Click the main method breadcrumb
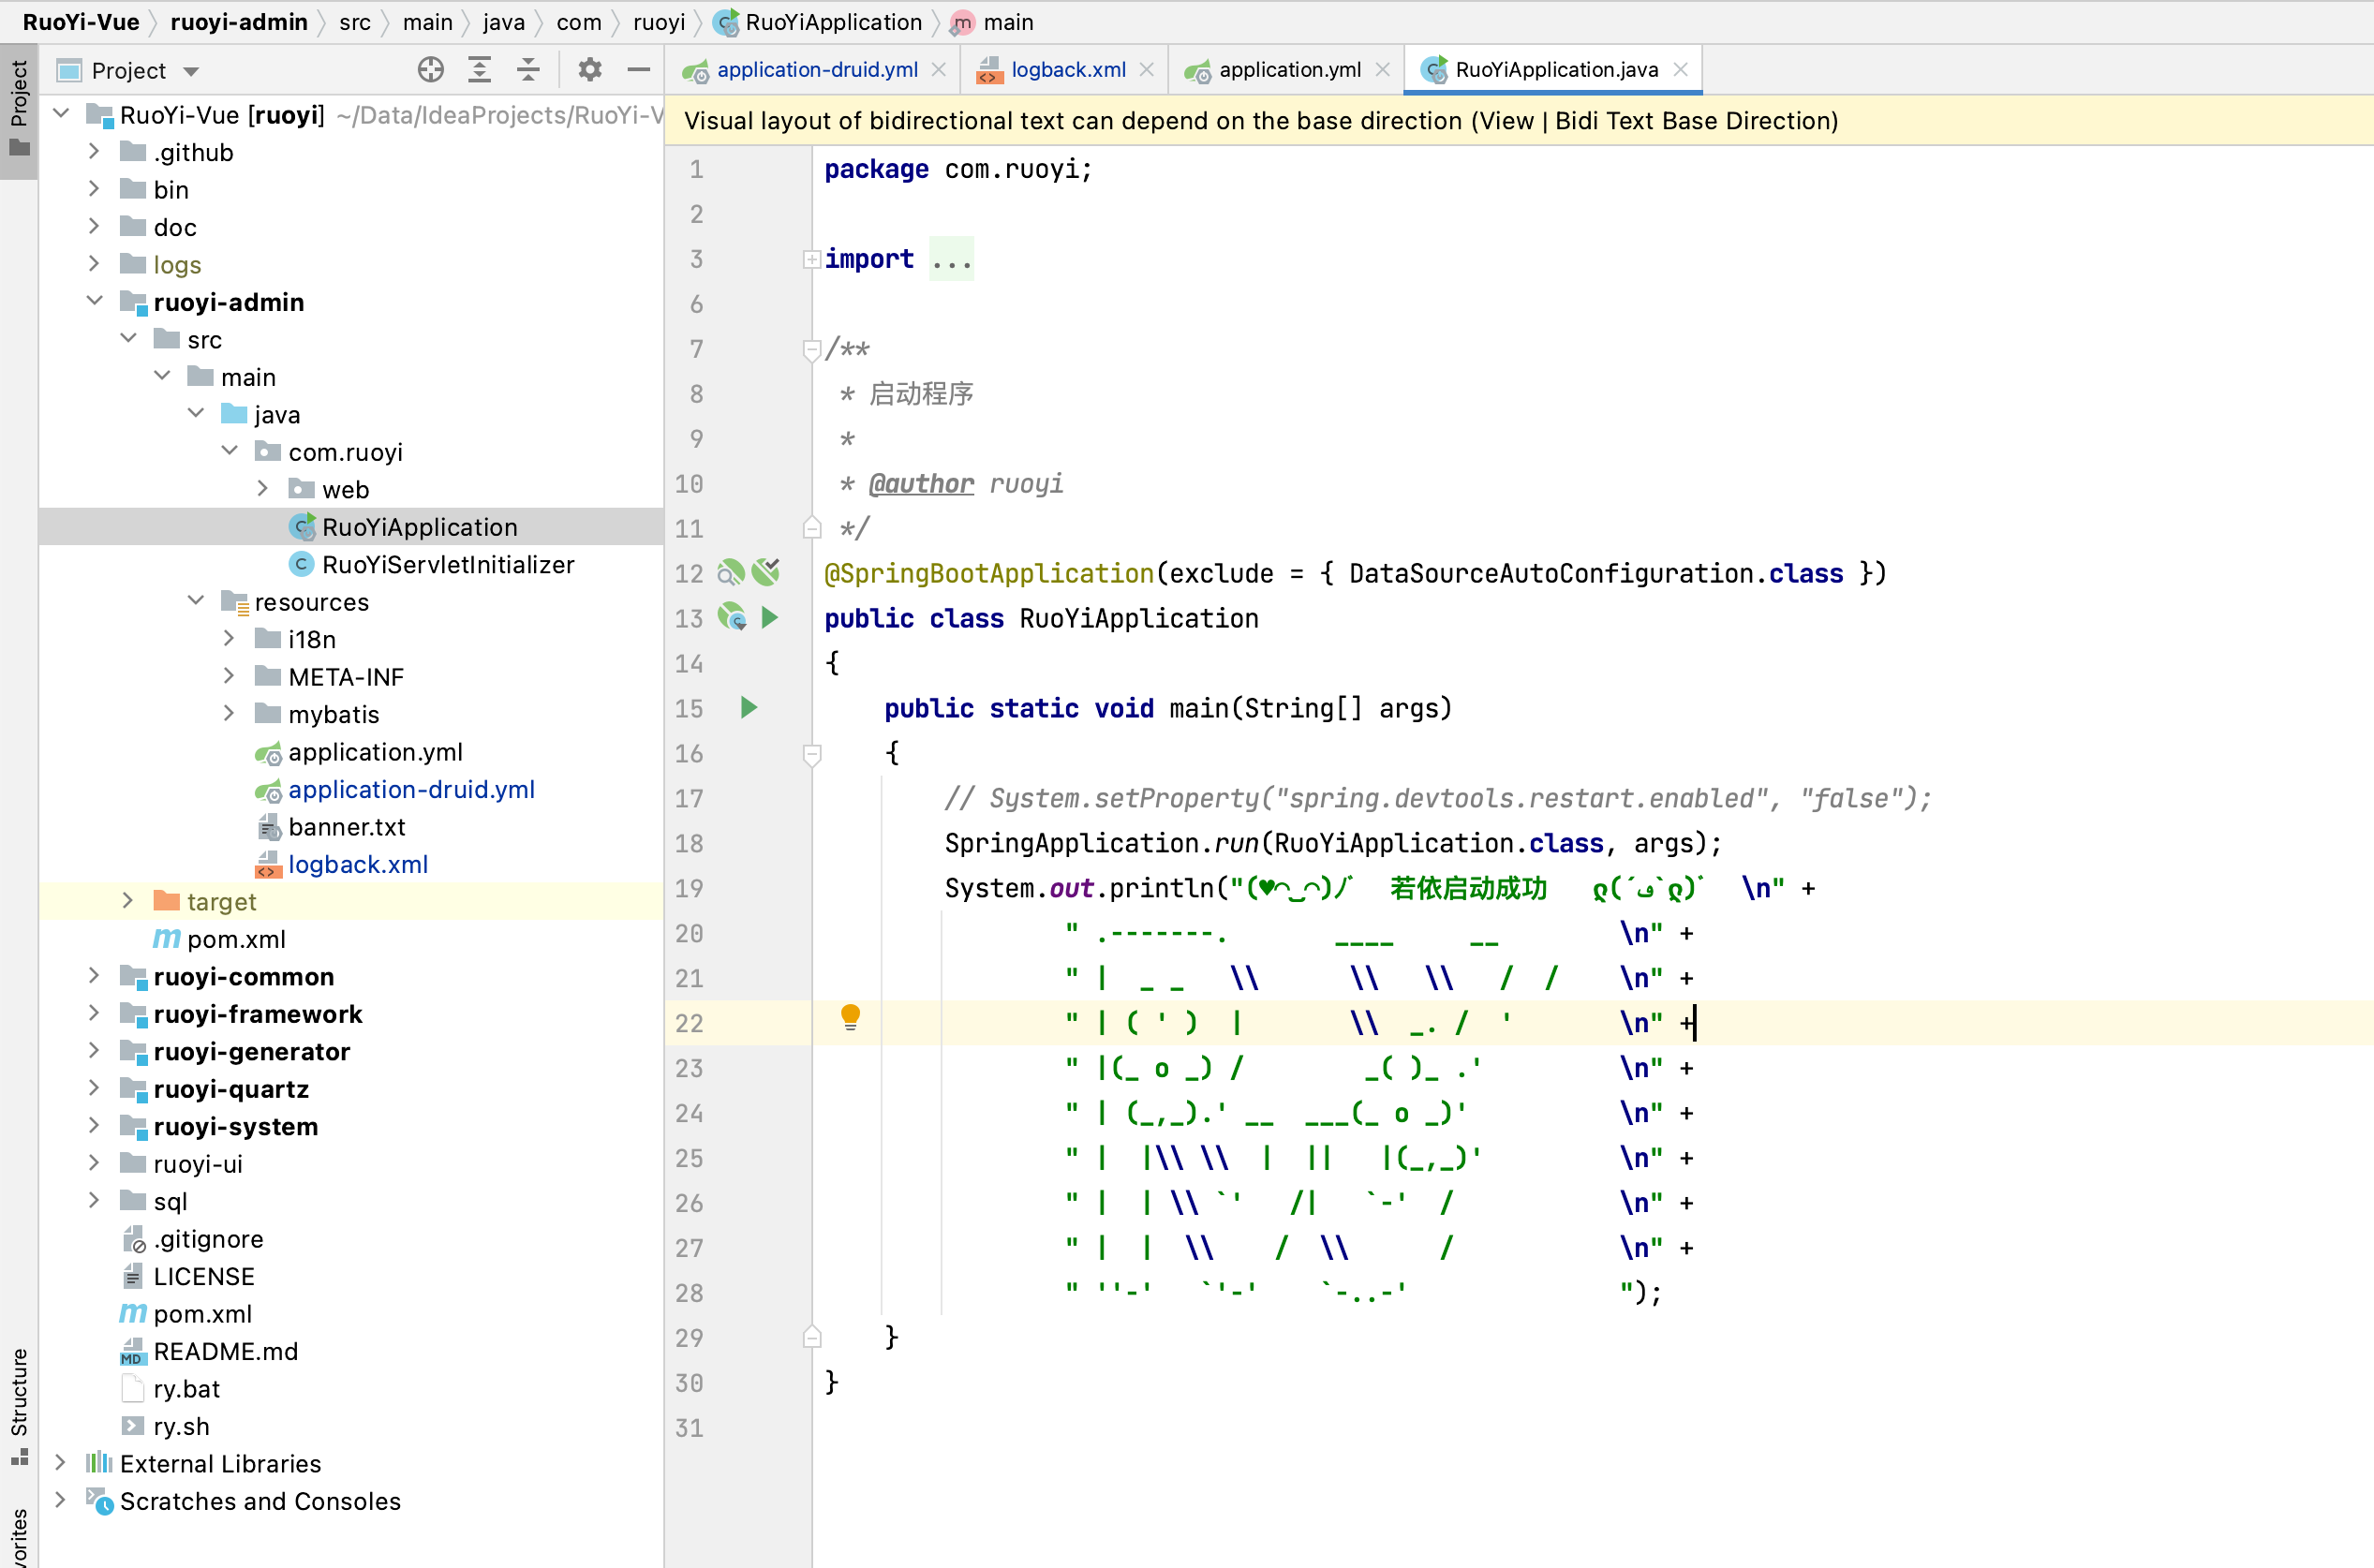The image size is (2374, 1568). pyautogui.click(x=1008, y=22)
